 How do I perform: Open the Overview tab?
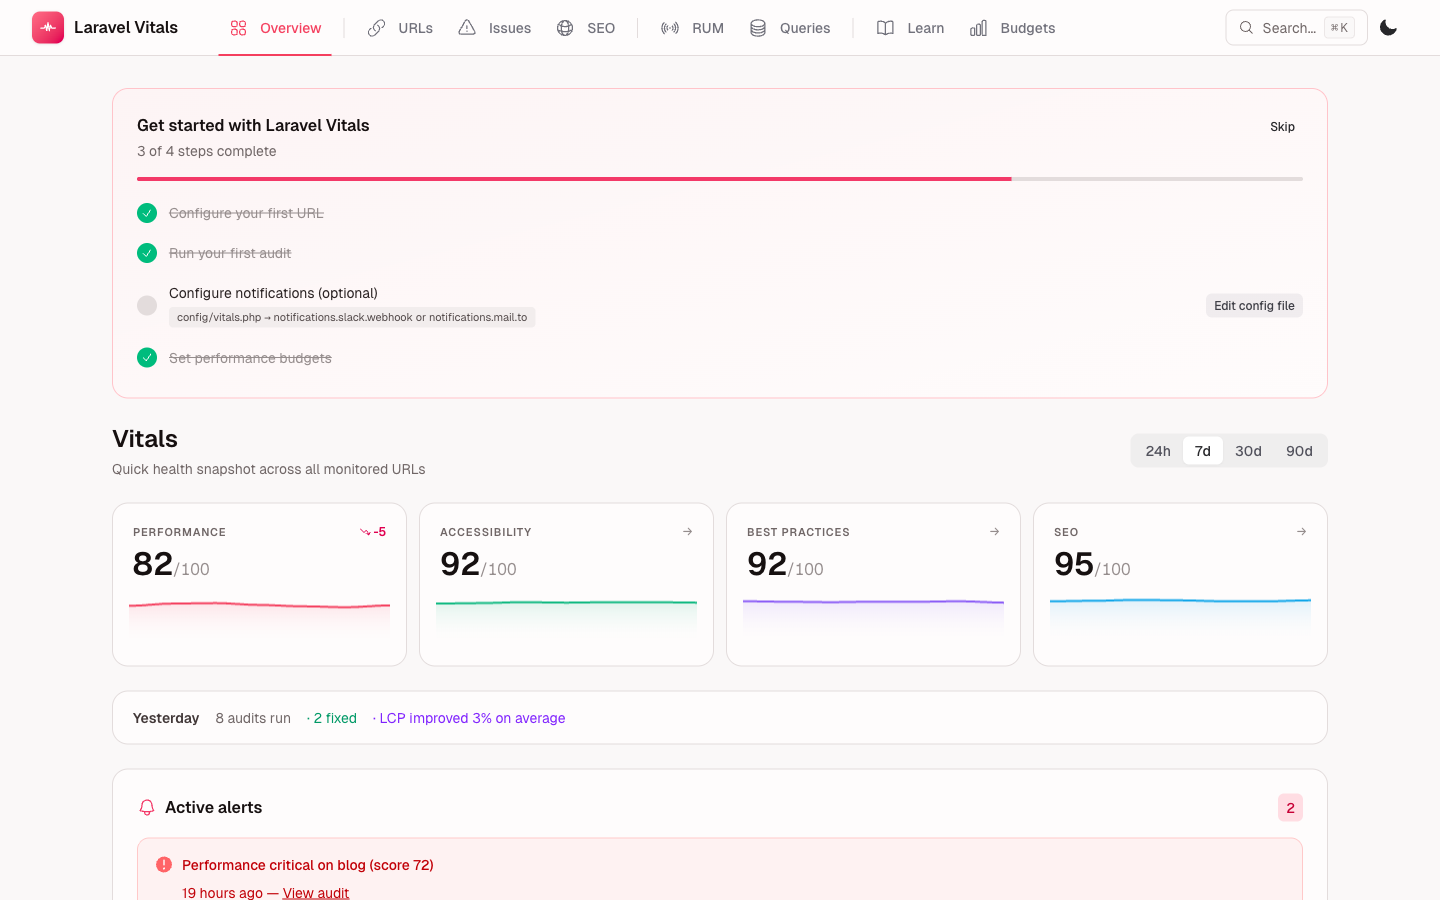[x=275, y=28]
